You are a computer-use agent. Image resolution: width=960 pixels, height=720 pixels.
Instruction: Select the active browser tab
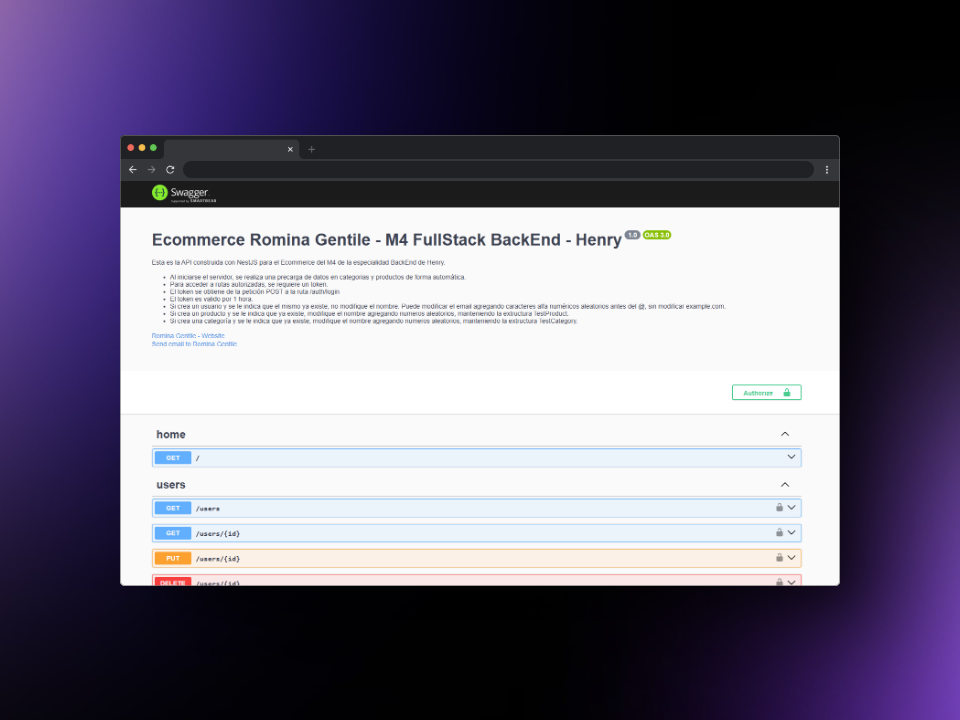click(231, 149)
